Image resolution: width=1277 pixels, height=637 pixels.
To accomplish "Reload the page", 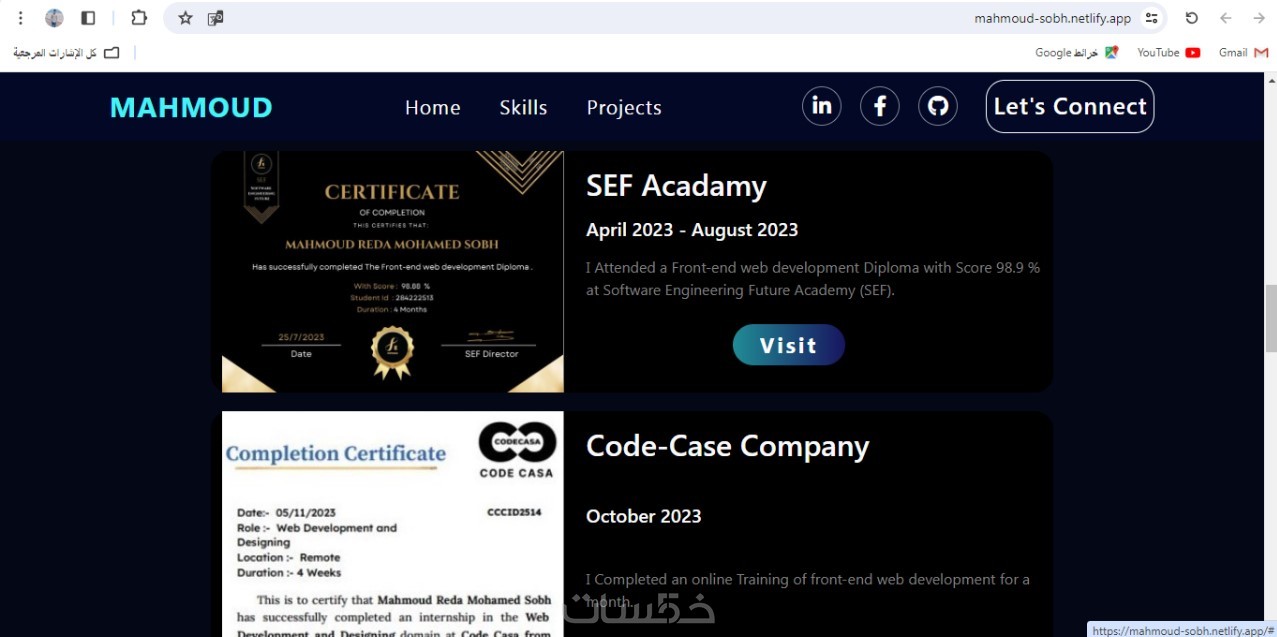I will (1191, 18).
